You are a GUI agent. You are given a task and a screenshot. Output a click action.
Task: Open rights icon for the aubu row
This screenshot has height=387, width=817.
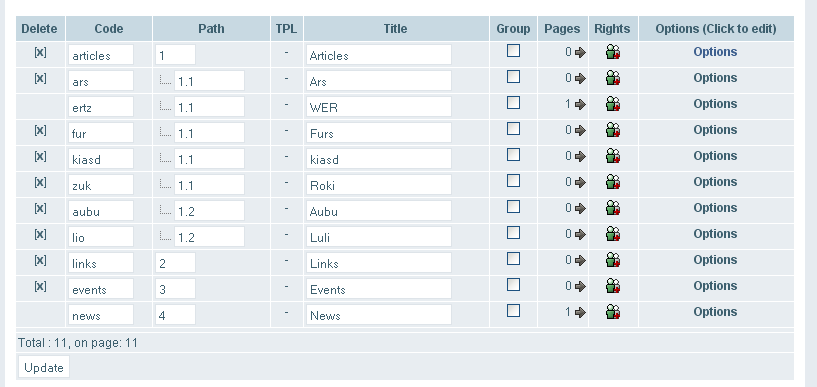pyautogui.click(x=613, y=208)
